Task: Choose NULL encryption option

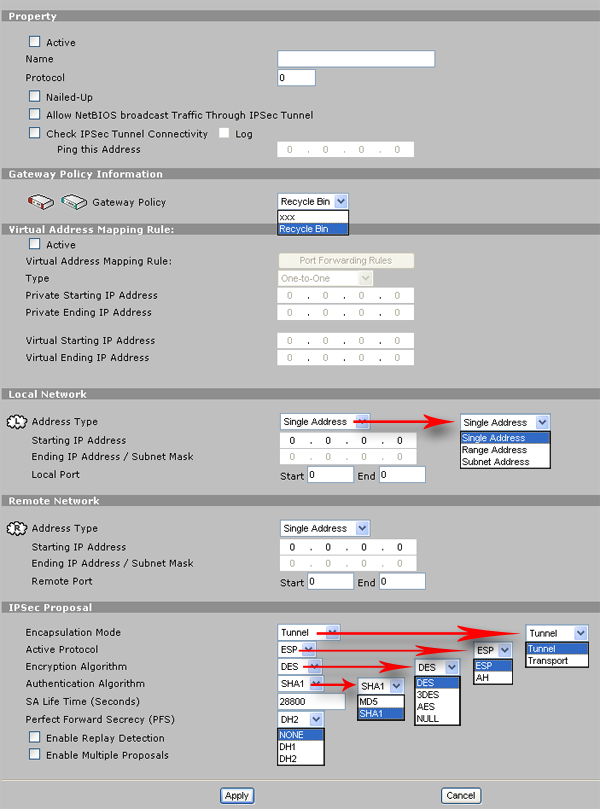Action: coord(436,718)
